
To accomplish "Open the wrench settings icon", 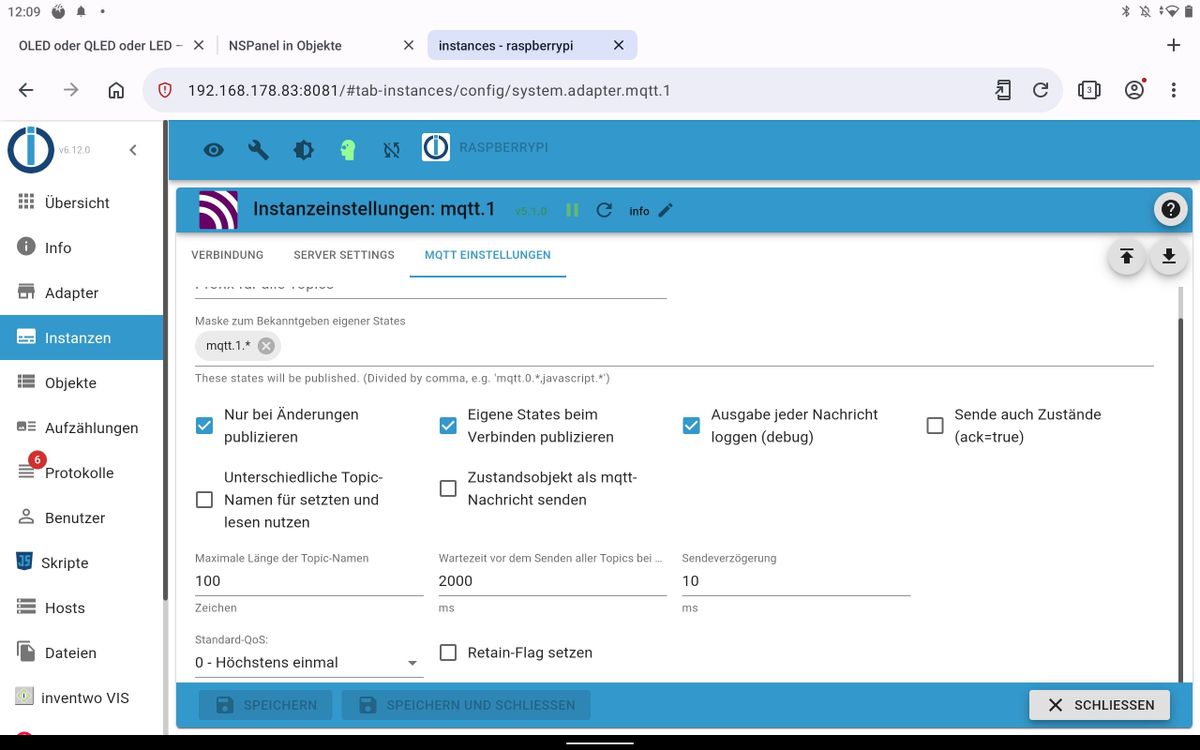I will (258, 150).
